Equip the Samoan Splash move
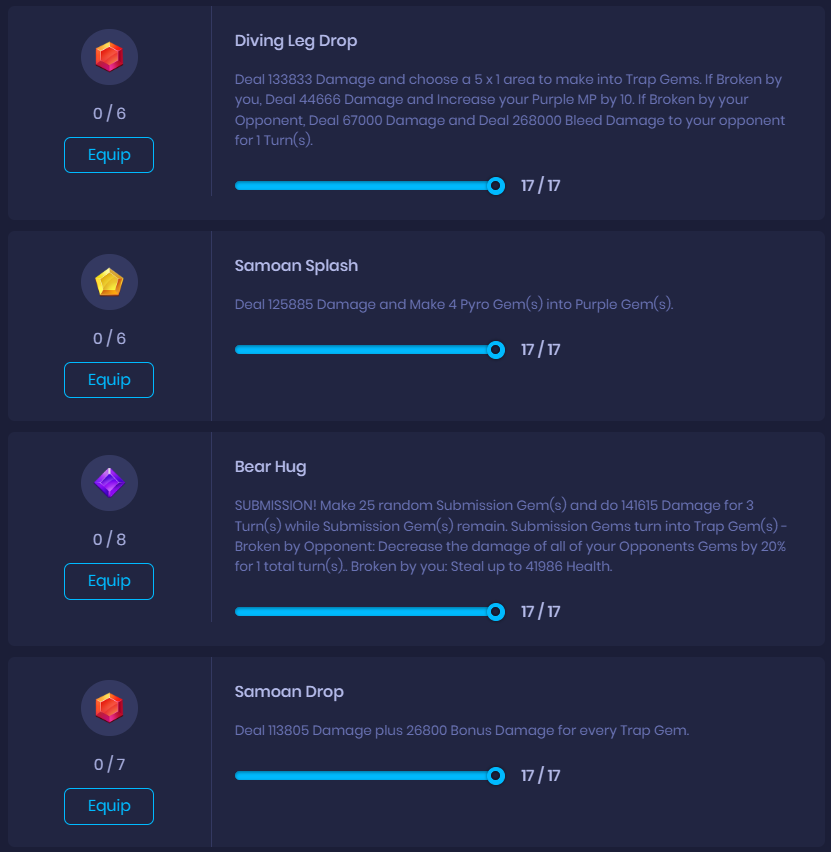 pyautogui.click(x=109, y=380)
